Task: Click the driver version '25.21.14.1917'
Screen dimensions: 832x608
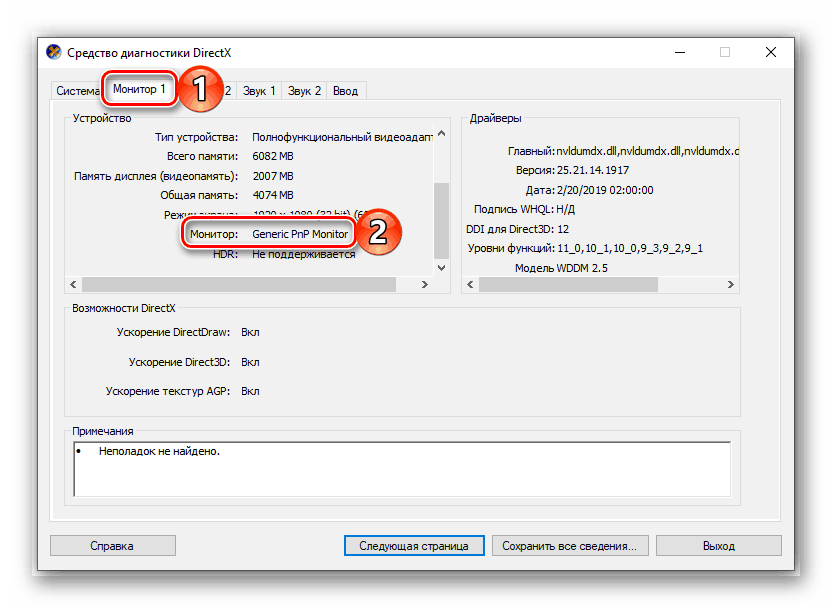Action: click(593, 170)
